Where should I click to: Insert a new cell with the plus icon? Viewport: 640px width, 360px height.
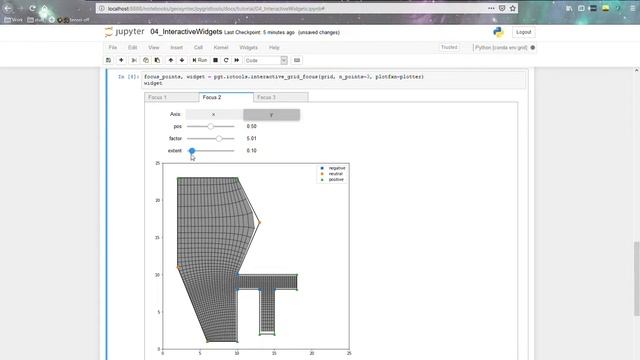coord(121,60)
